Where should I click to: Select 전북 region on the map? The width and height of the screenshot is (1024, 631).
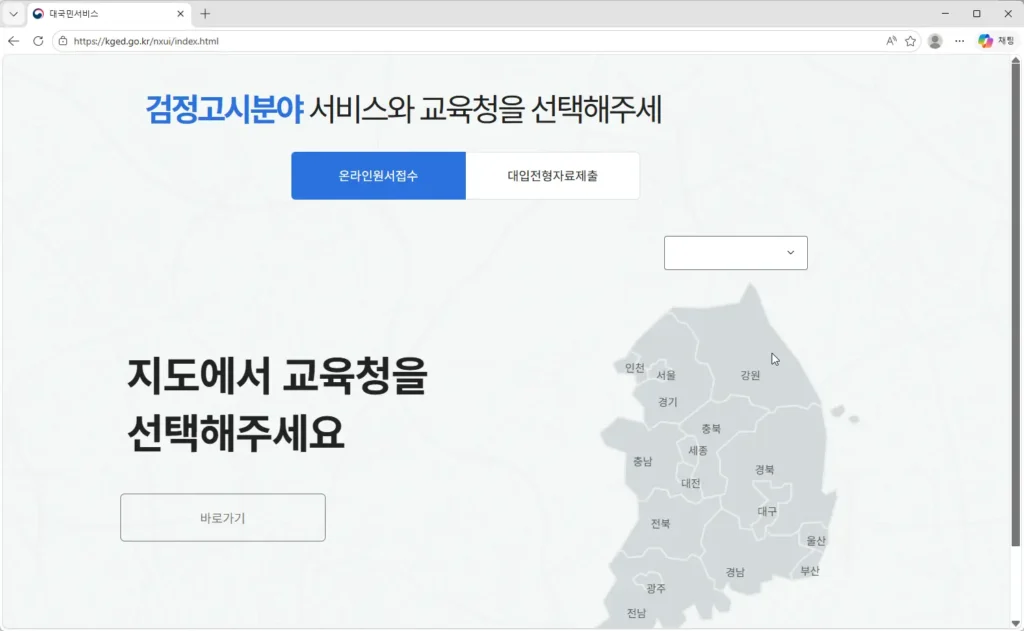click(660, 523)
